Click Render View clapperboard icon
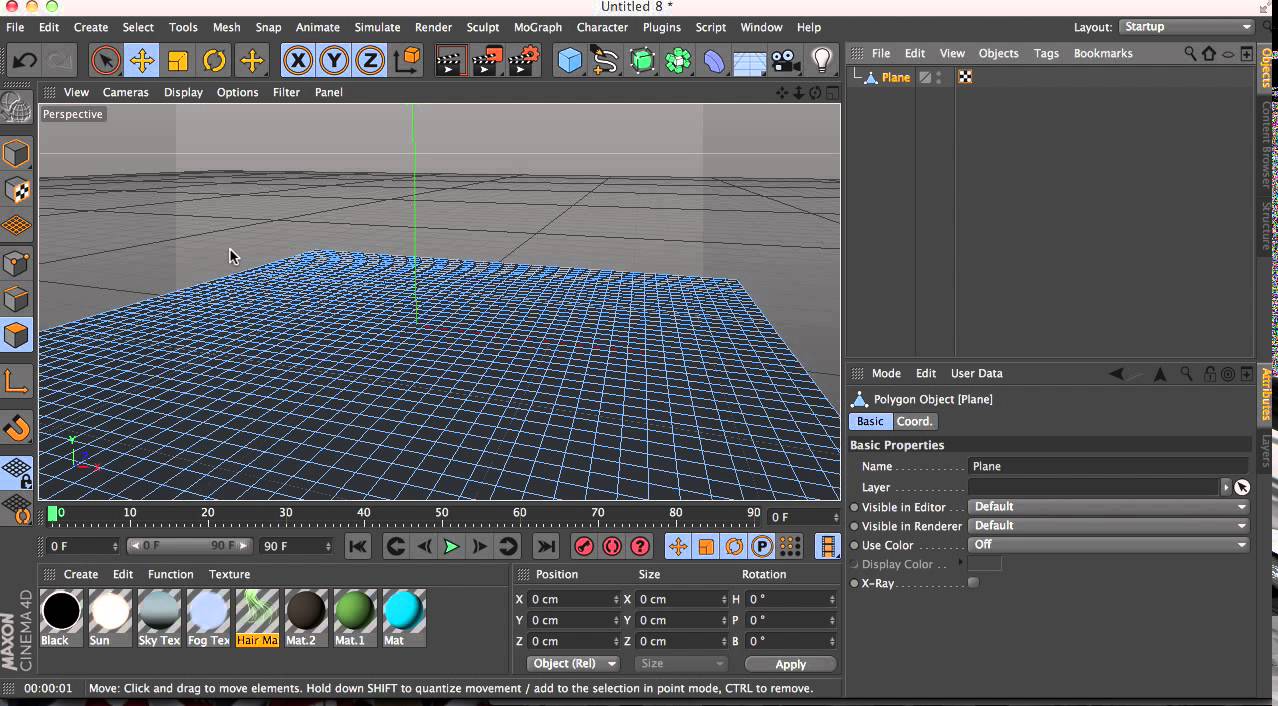 point(451,61)
